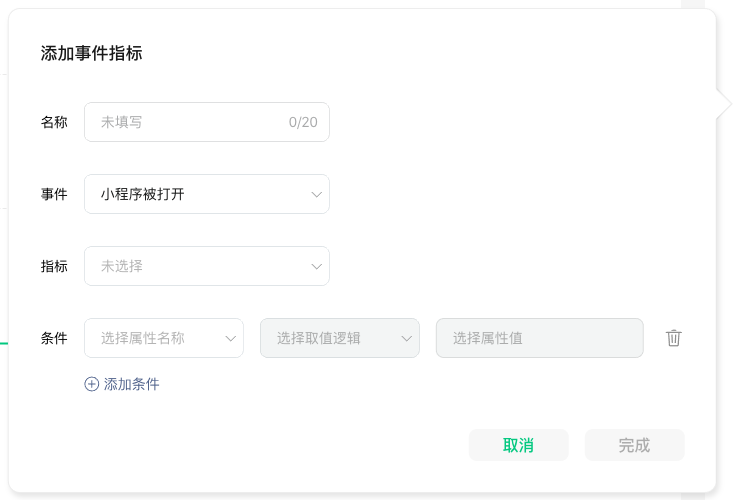Focus the 名称 input showing 未填写

[207, 122]
